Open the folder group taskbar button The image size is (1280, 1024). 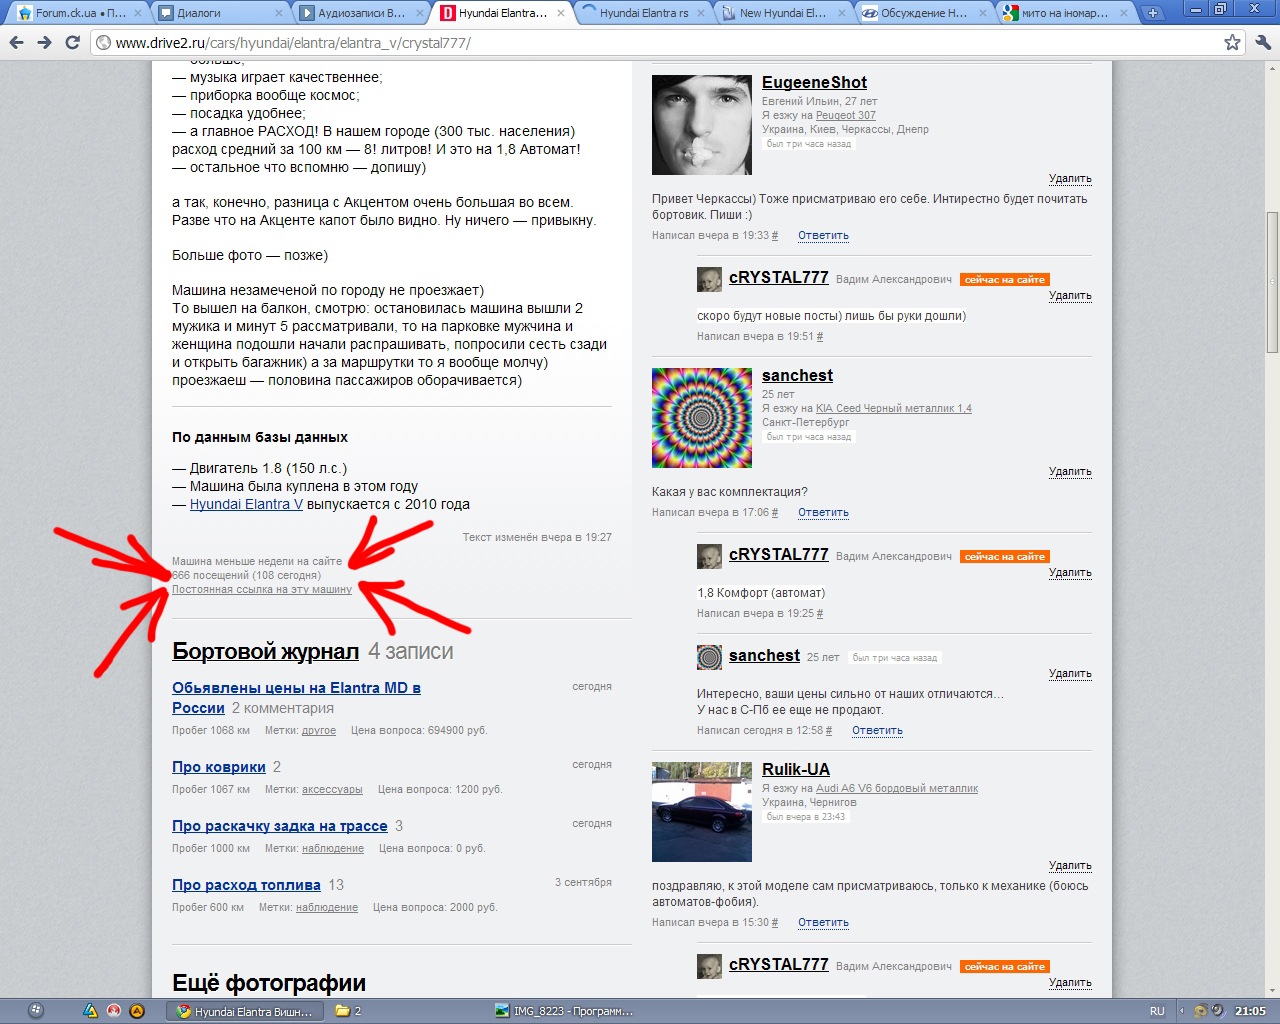click(350, 1011)
